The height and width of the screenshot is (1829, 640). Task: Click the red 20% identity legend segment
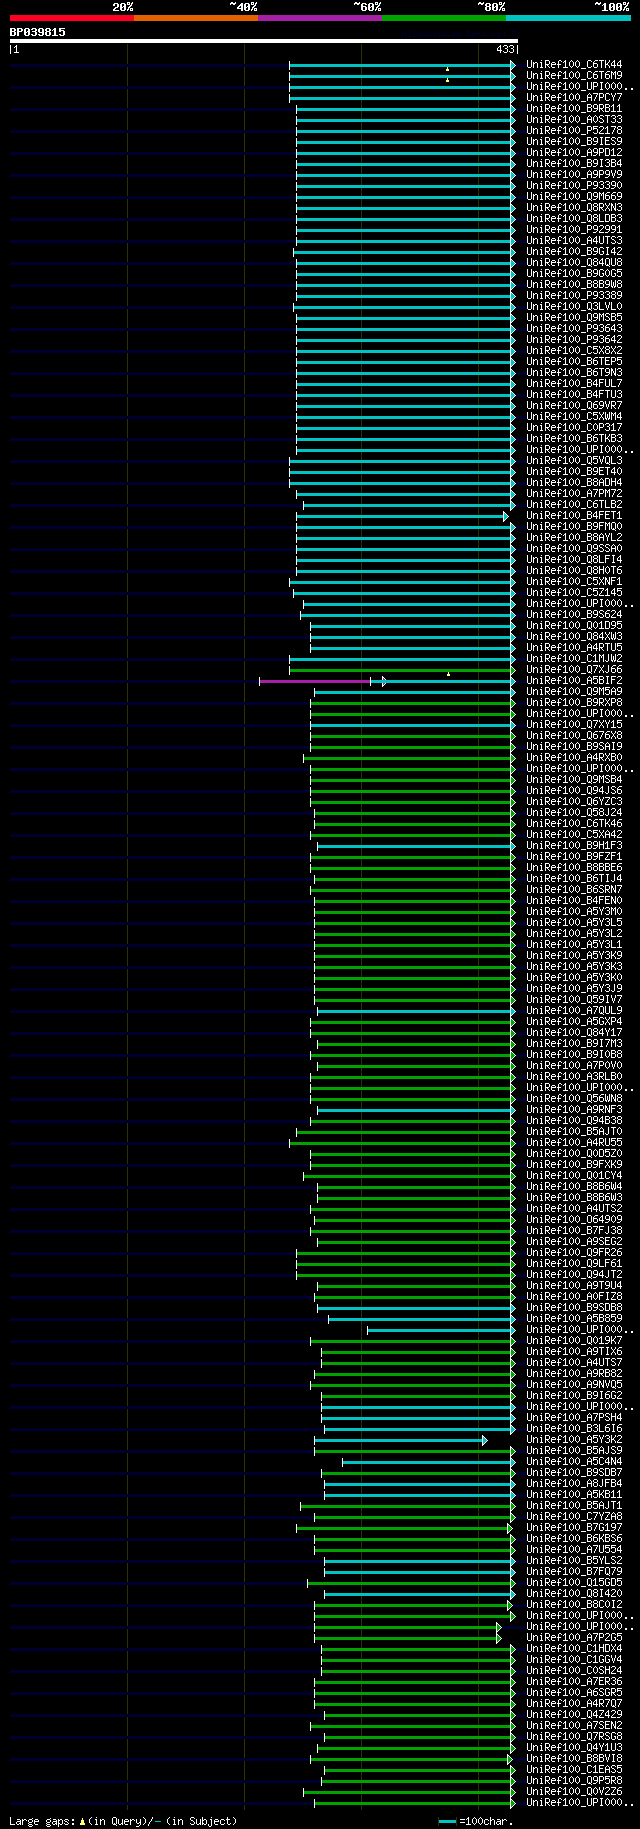pyautogui.click(x=71, y=18)
